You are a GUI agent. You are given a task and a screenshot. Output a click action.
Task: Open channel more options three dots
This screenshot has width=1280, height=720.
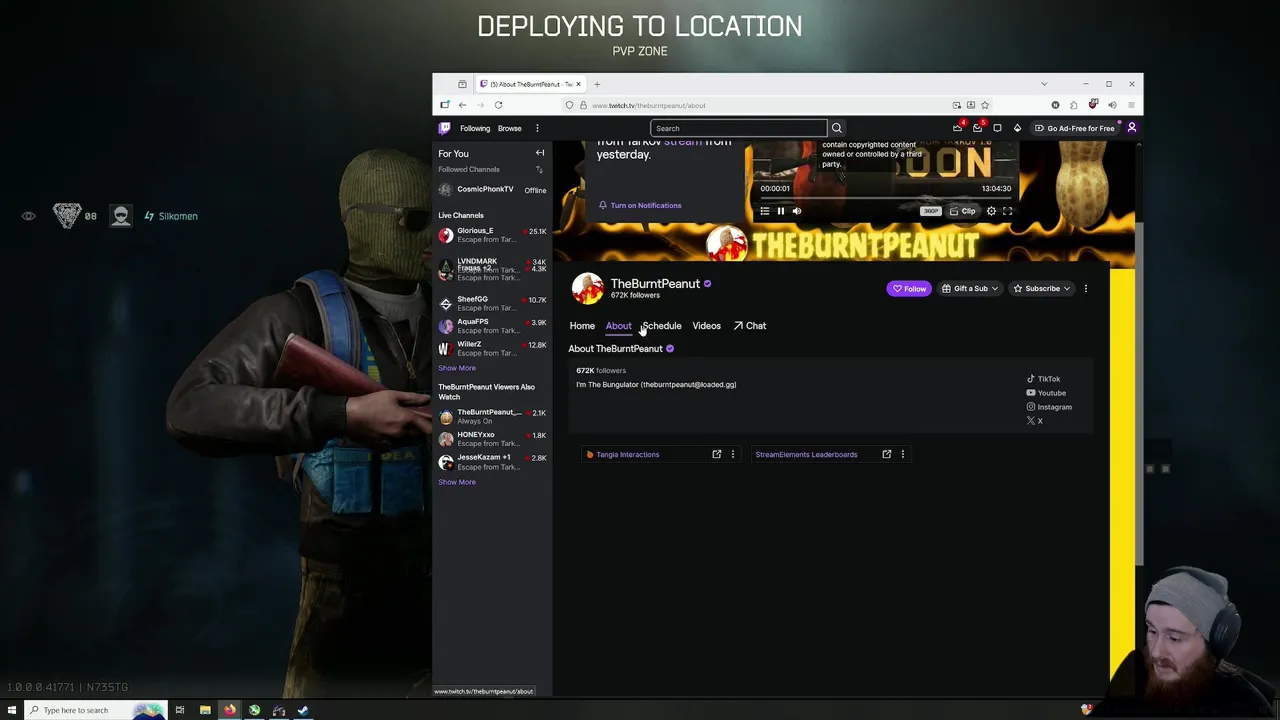point(1086,289)
